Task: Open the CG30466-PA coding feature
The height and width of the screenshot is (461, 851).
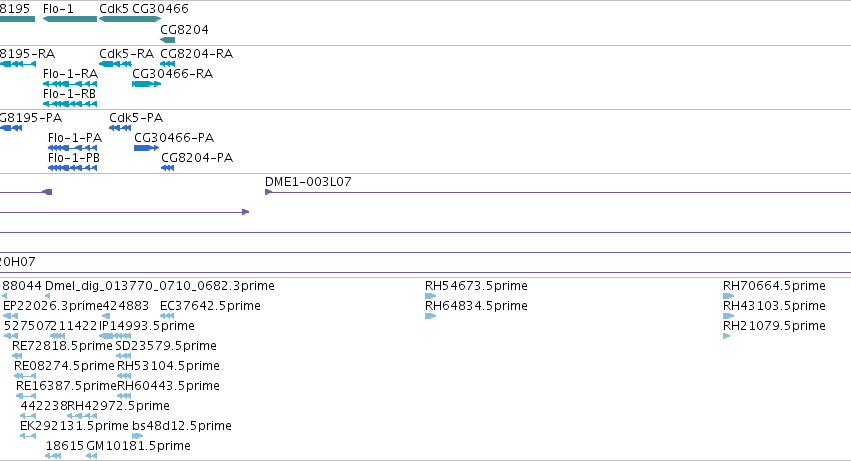Action: [147, 148]
